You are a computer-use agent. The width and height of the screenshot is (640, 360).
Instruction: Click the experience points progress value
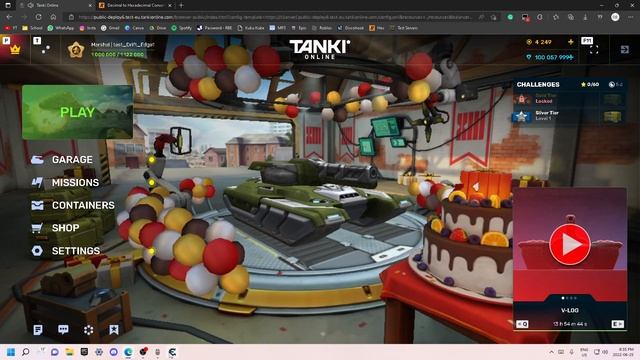(x=117, y=55)
